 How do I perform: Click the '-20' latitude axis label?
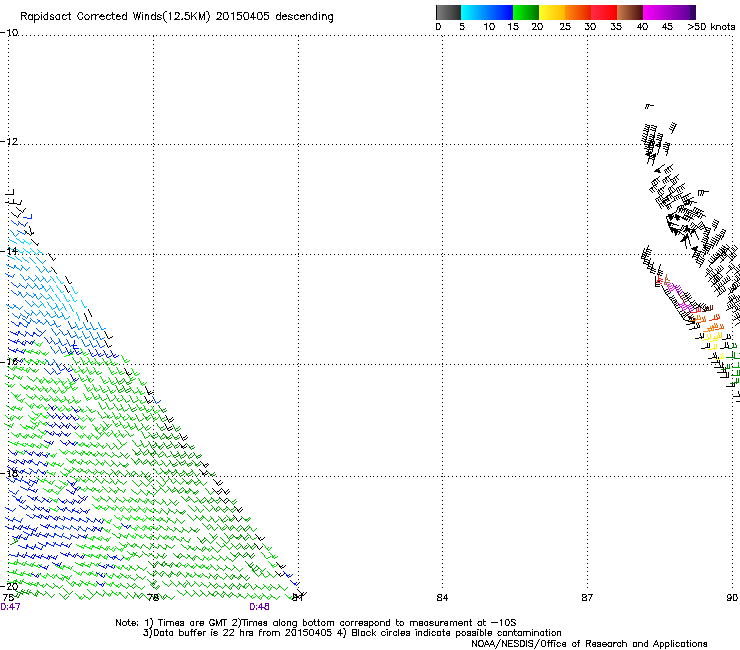tap(9, 586)
